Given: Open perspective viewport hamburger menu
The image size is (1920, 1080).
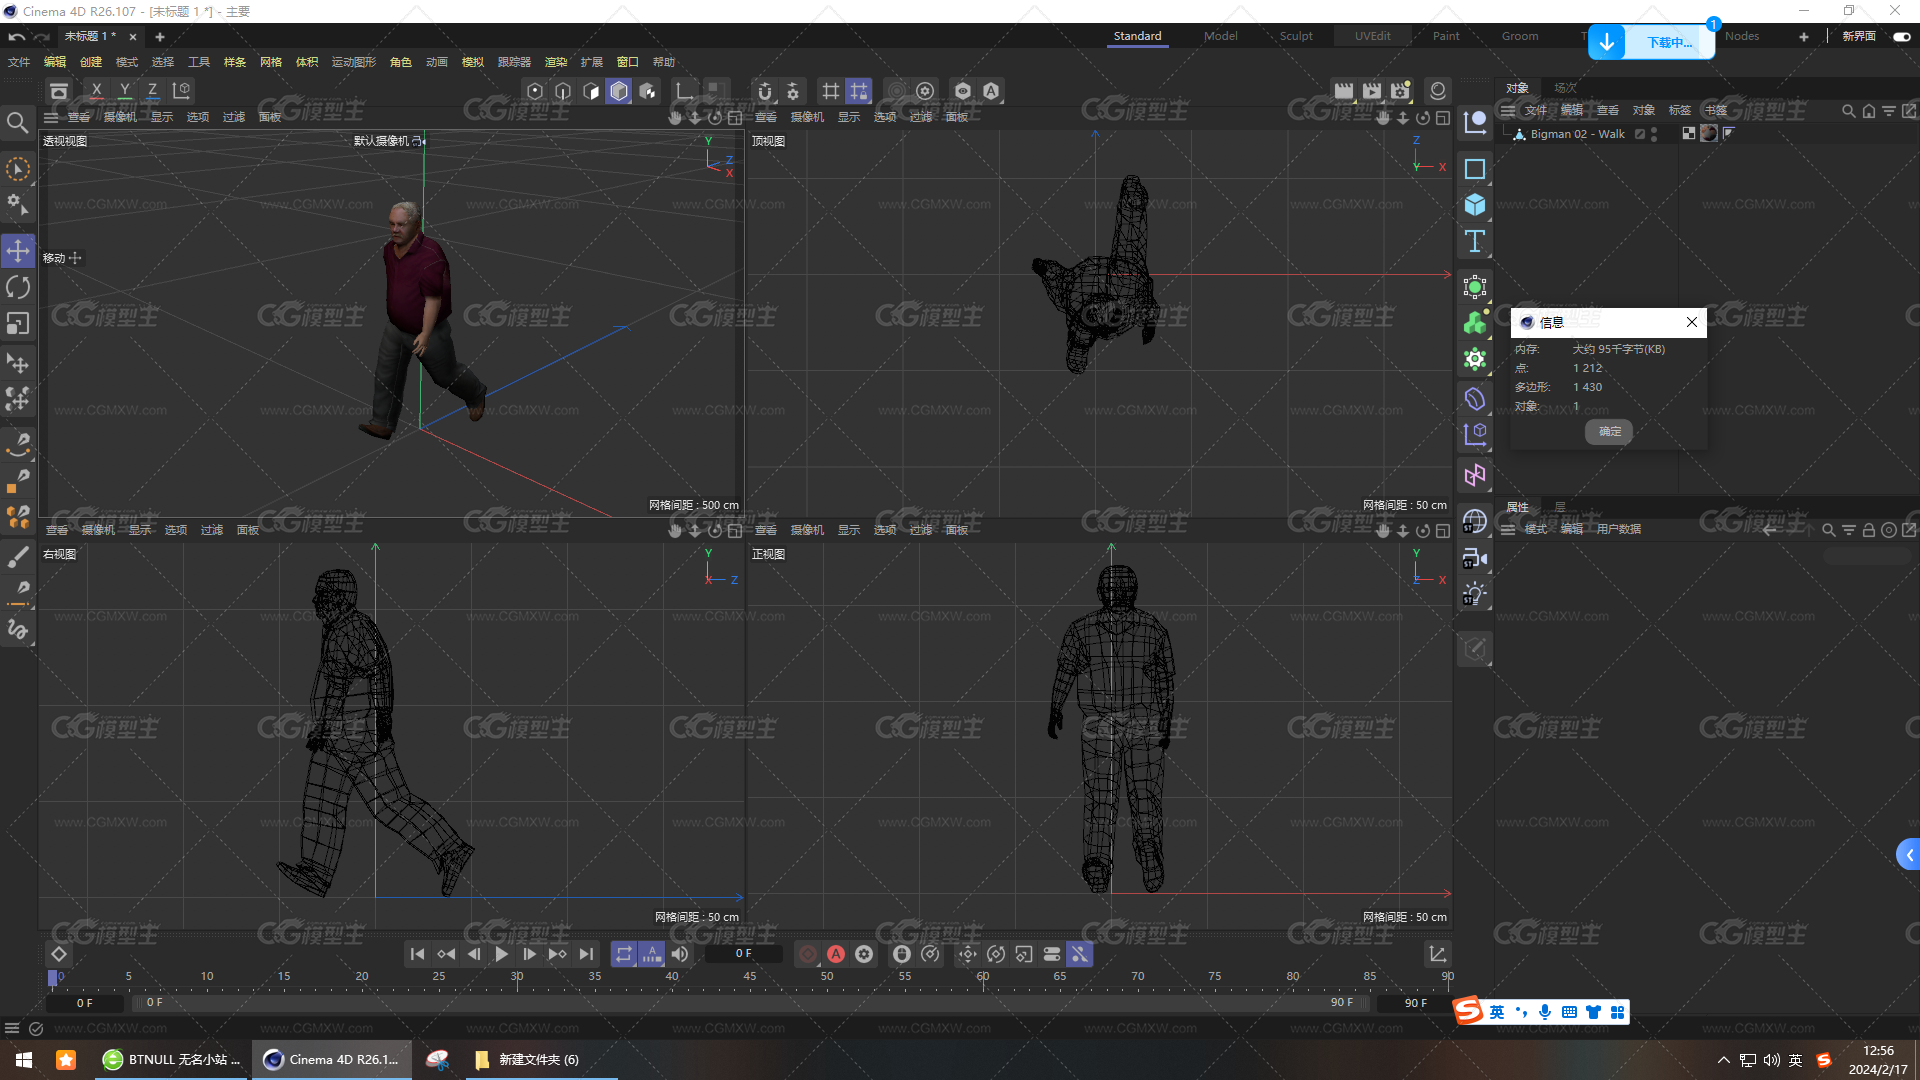Looking at the screenshot, I should coord(51,117).
